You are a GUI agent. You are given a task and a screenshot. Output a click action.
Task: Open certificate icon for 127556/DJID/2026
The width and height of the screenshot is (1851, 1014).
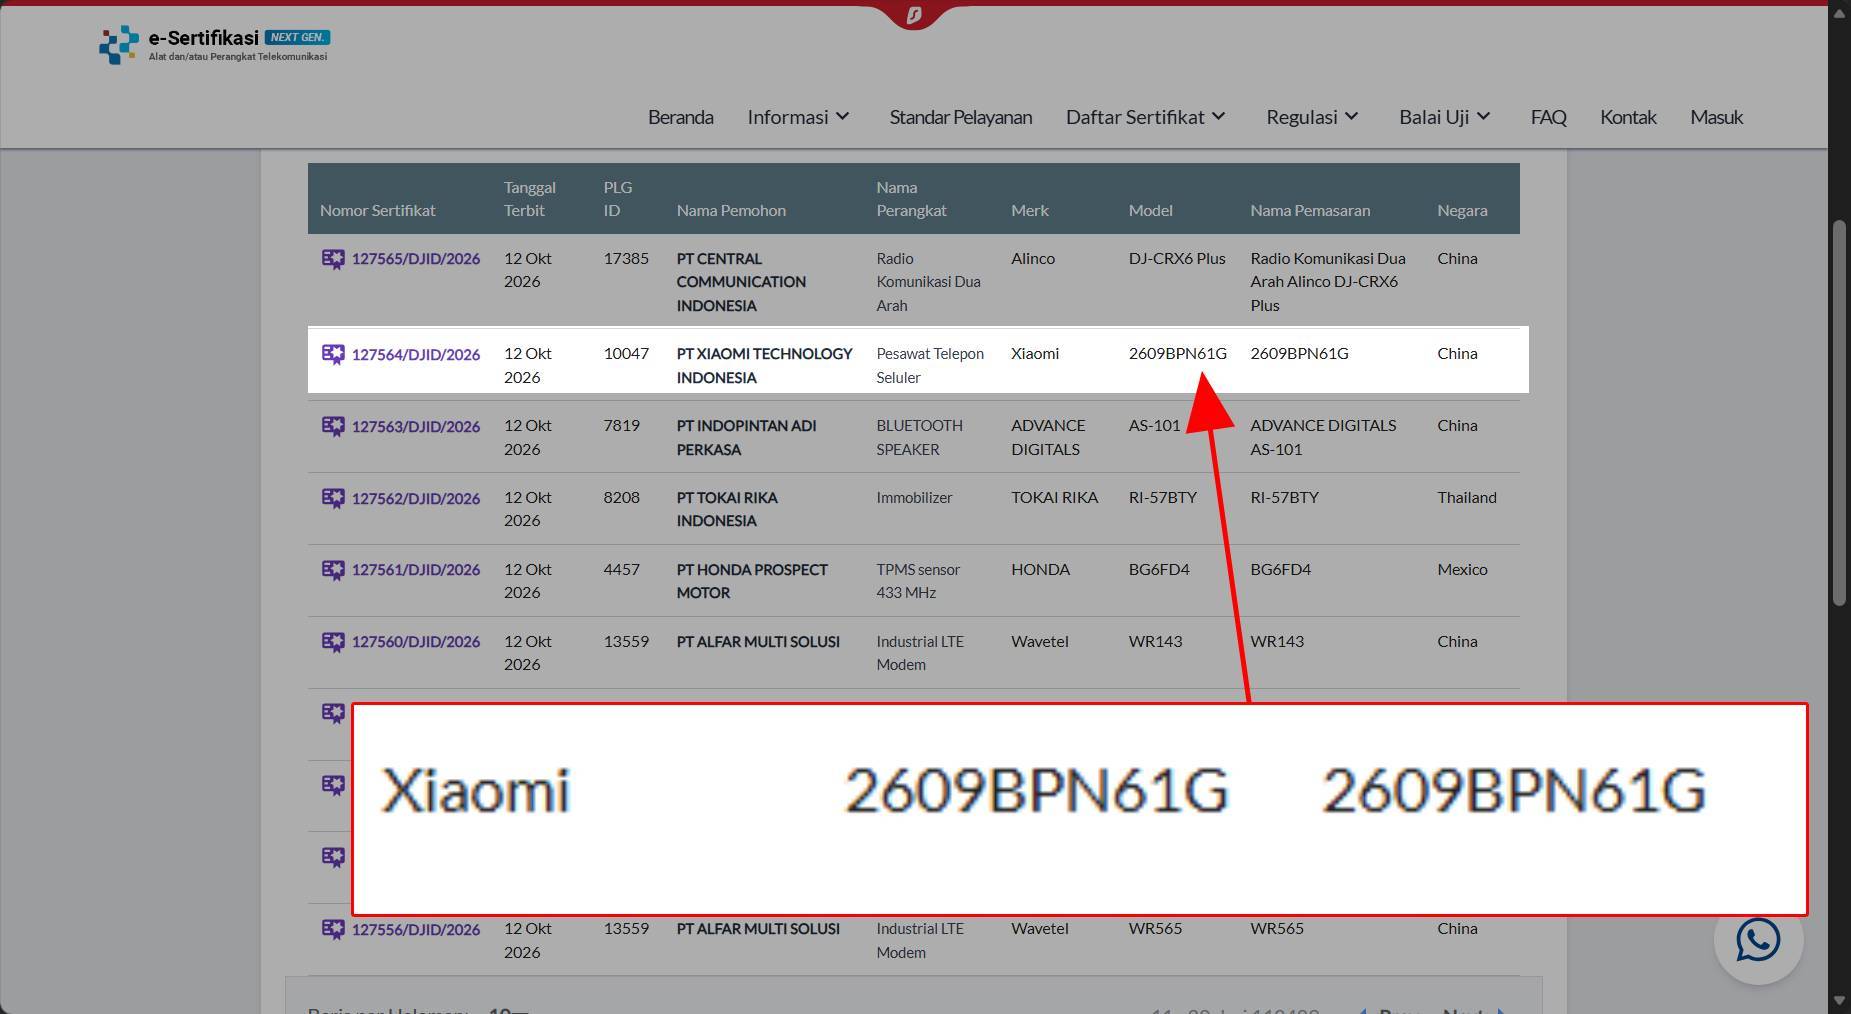tap(333, 929)
